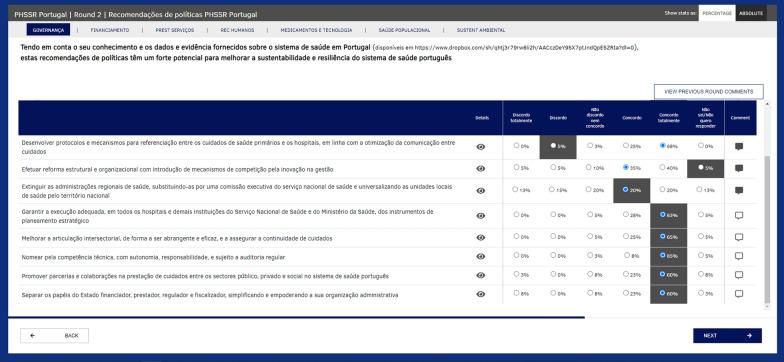Open the Prest Serviços tab
This screenshot has height=362, width=784.
[x=174, y=30]
